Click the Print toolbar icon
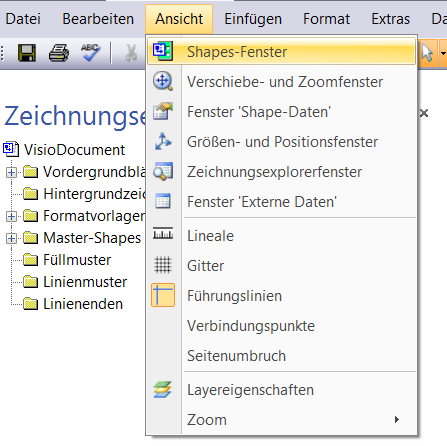The image size is (447, 446). (59, 53)
